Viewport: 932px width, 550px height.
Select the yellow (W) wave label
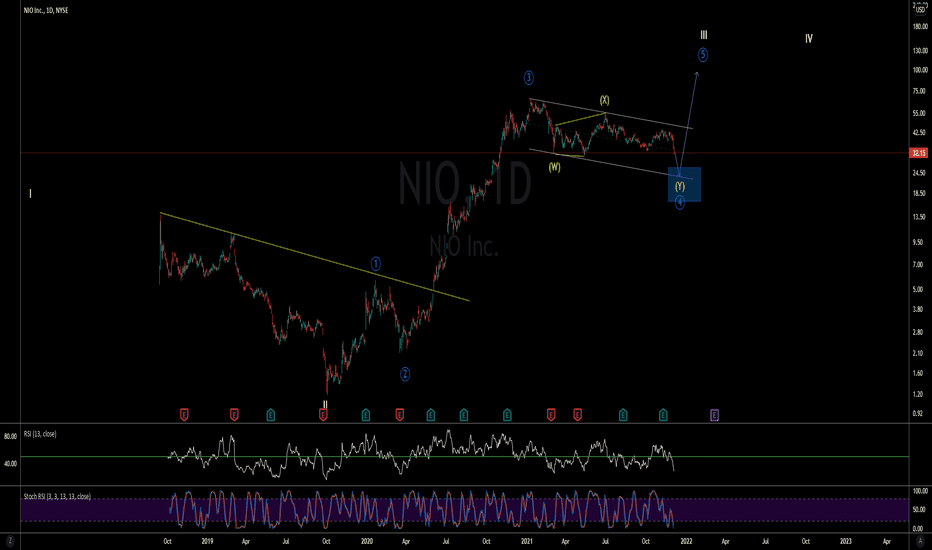(x=555, y=167)
